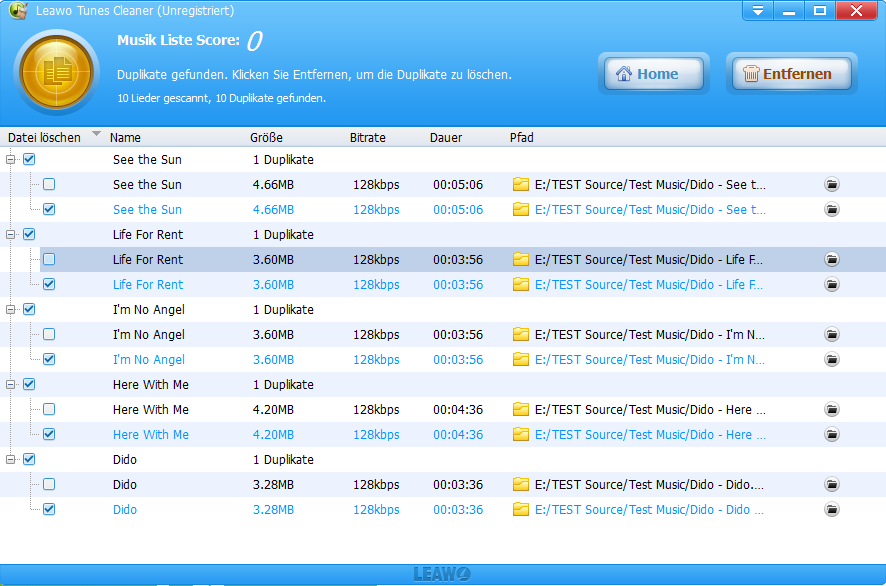Sort list by Bitrate column header
This screenshot has width=886, height=586.
tap(367, 137)
